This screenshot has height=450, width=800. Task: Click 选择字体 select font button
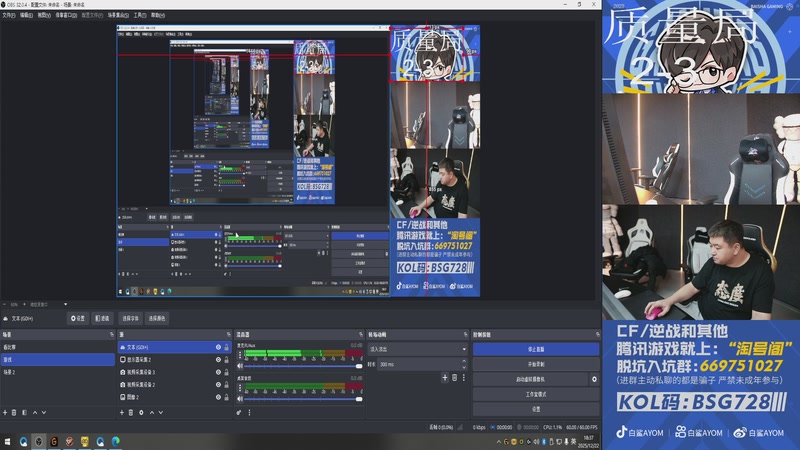pos(130,318)
